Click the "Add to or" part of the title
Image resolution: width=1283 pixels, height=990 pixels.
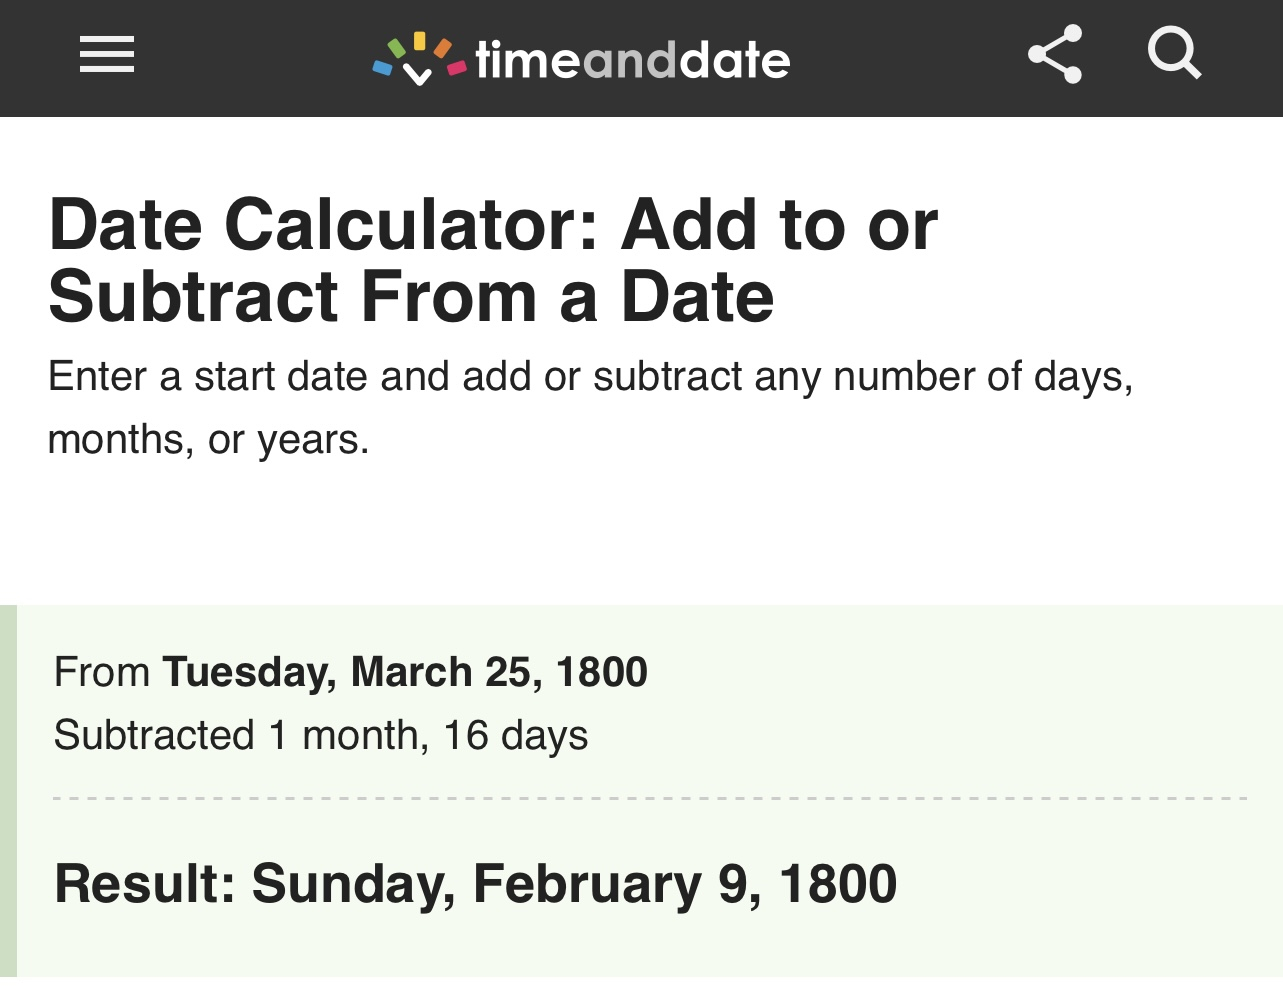pos(779,224)
